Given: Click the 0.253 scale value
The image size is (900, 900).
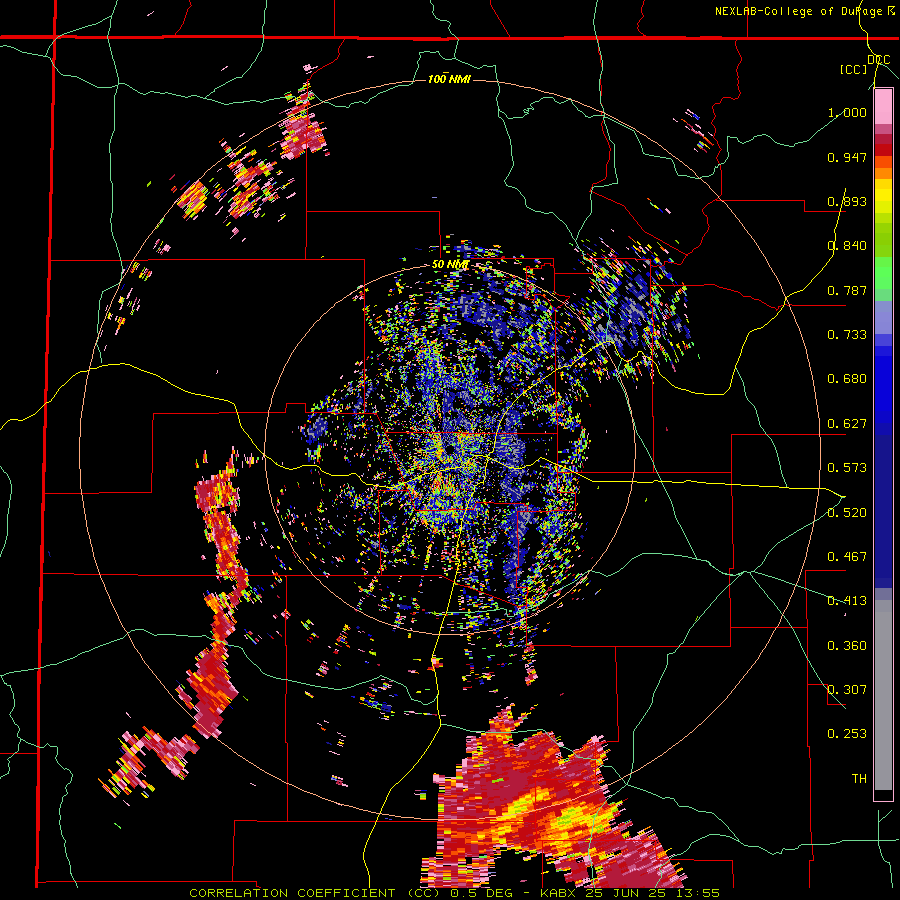Looking at the screenshot, I should tap(847, 734).
